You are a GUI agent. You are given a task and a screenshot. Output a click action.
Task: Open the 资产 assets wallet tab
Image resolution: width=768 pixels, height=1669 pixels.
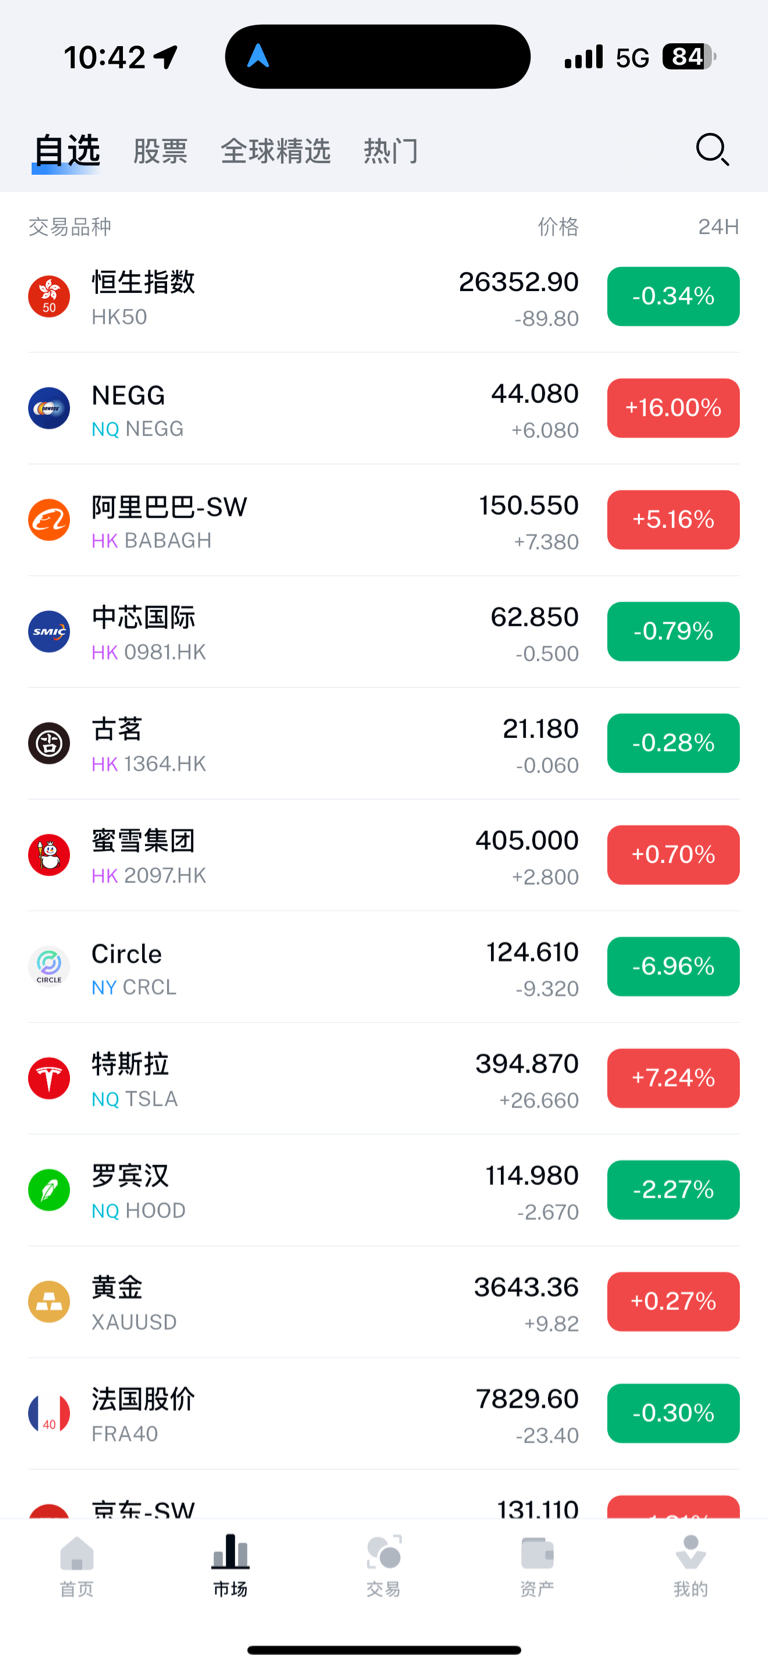pos(537,1567)
